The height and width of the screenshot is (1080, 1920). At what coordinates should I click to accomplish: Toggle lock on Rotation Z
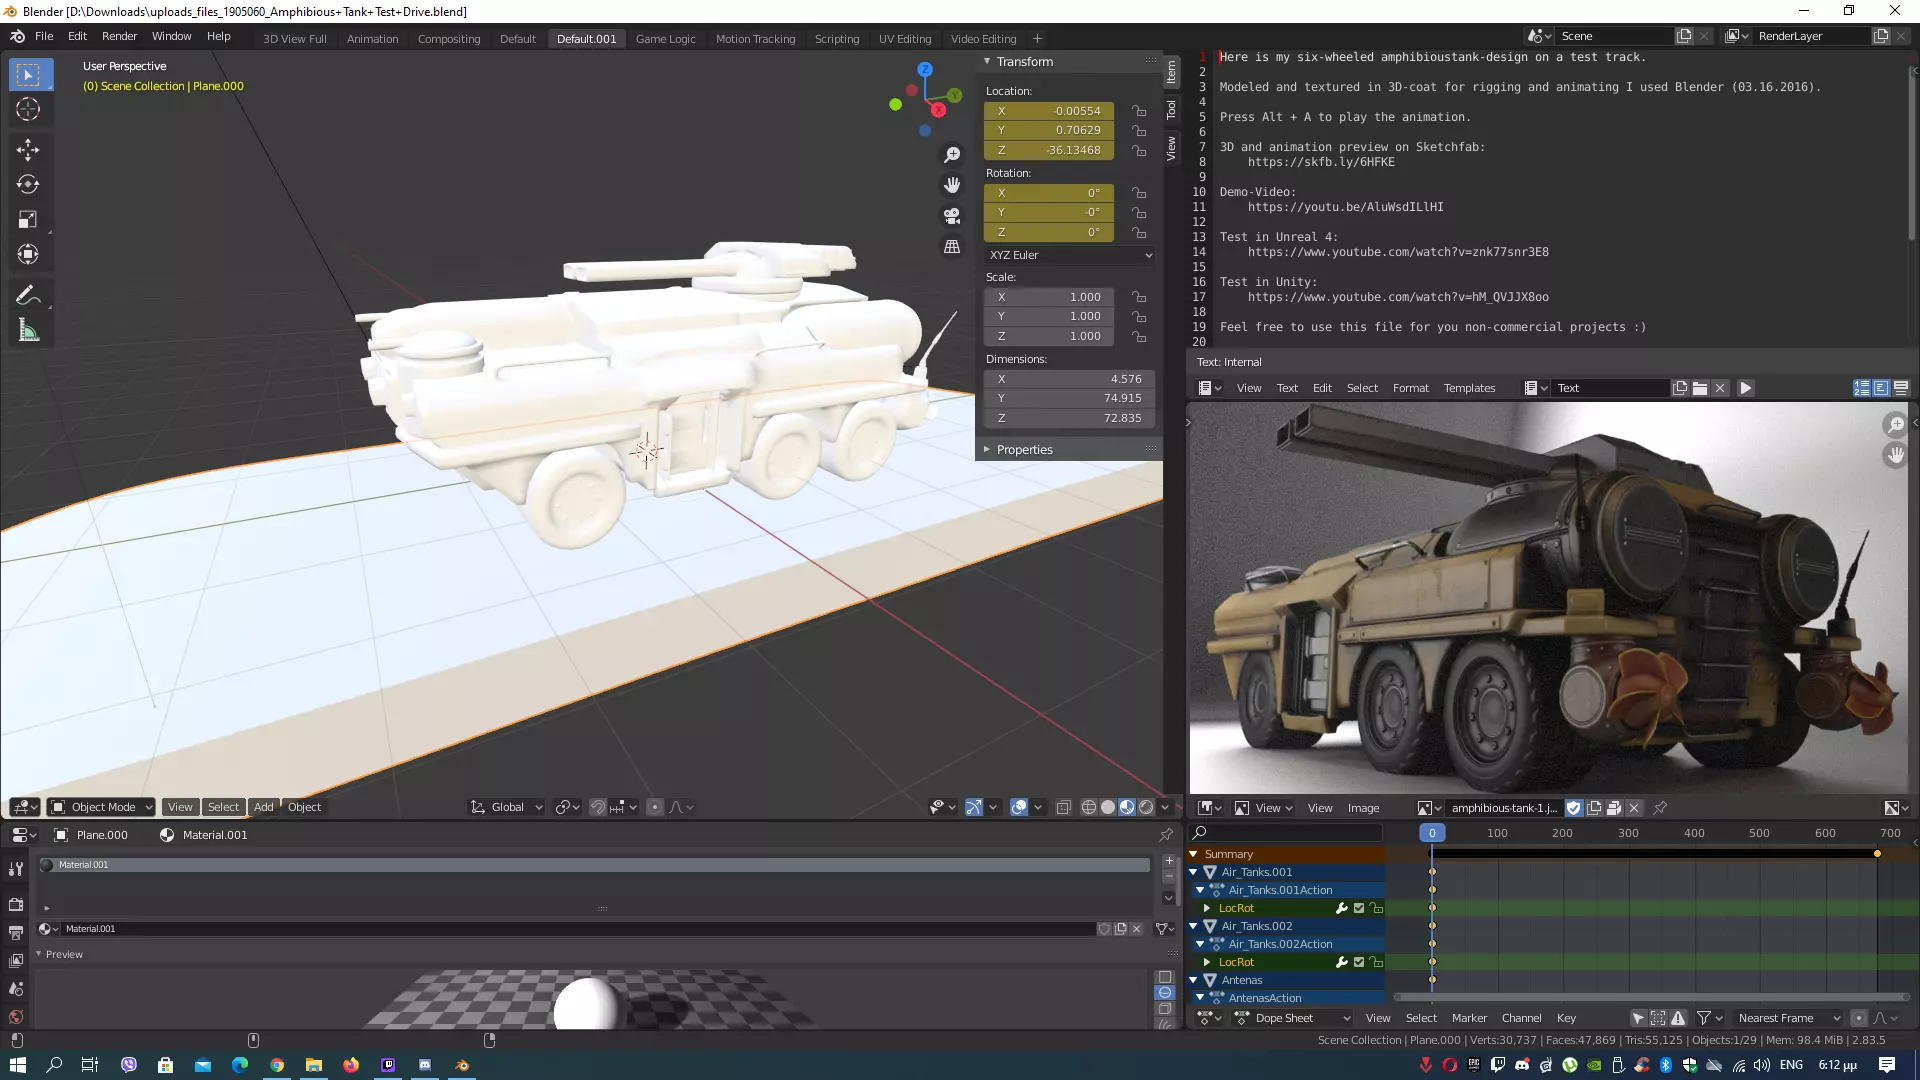coord(1139,232)
